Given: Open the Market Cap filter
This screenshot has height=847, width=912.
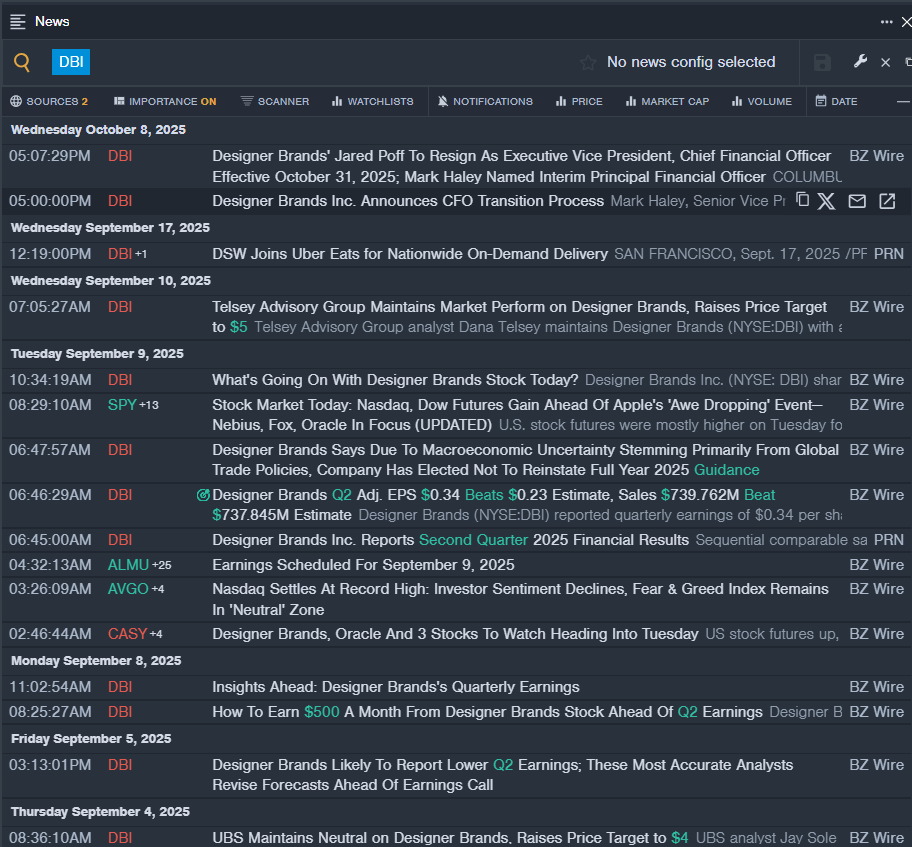Looking at the screenshot, I should pos(667,101).
